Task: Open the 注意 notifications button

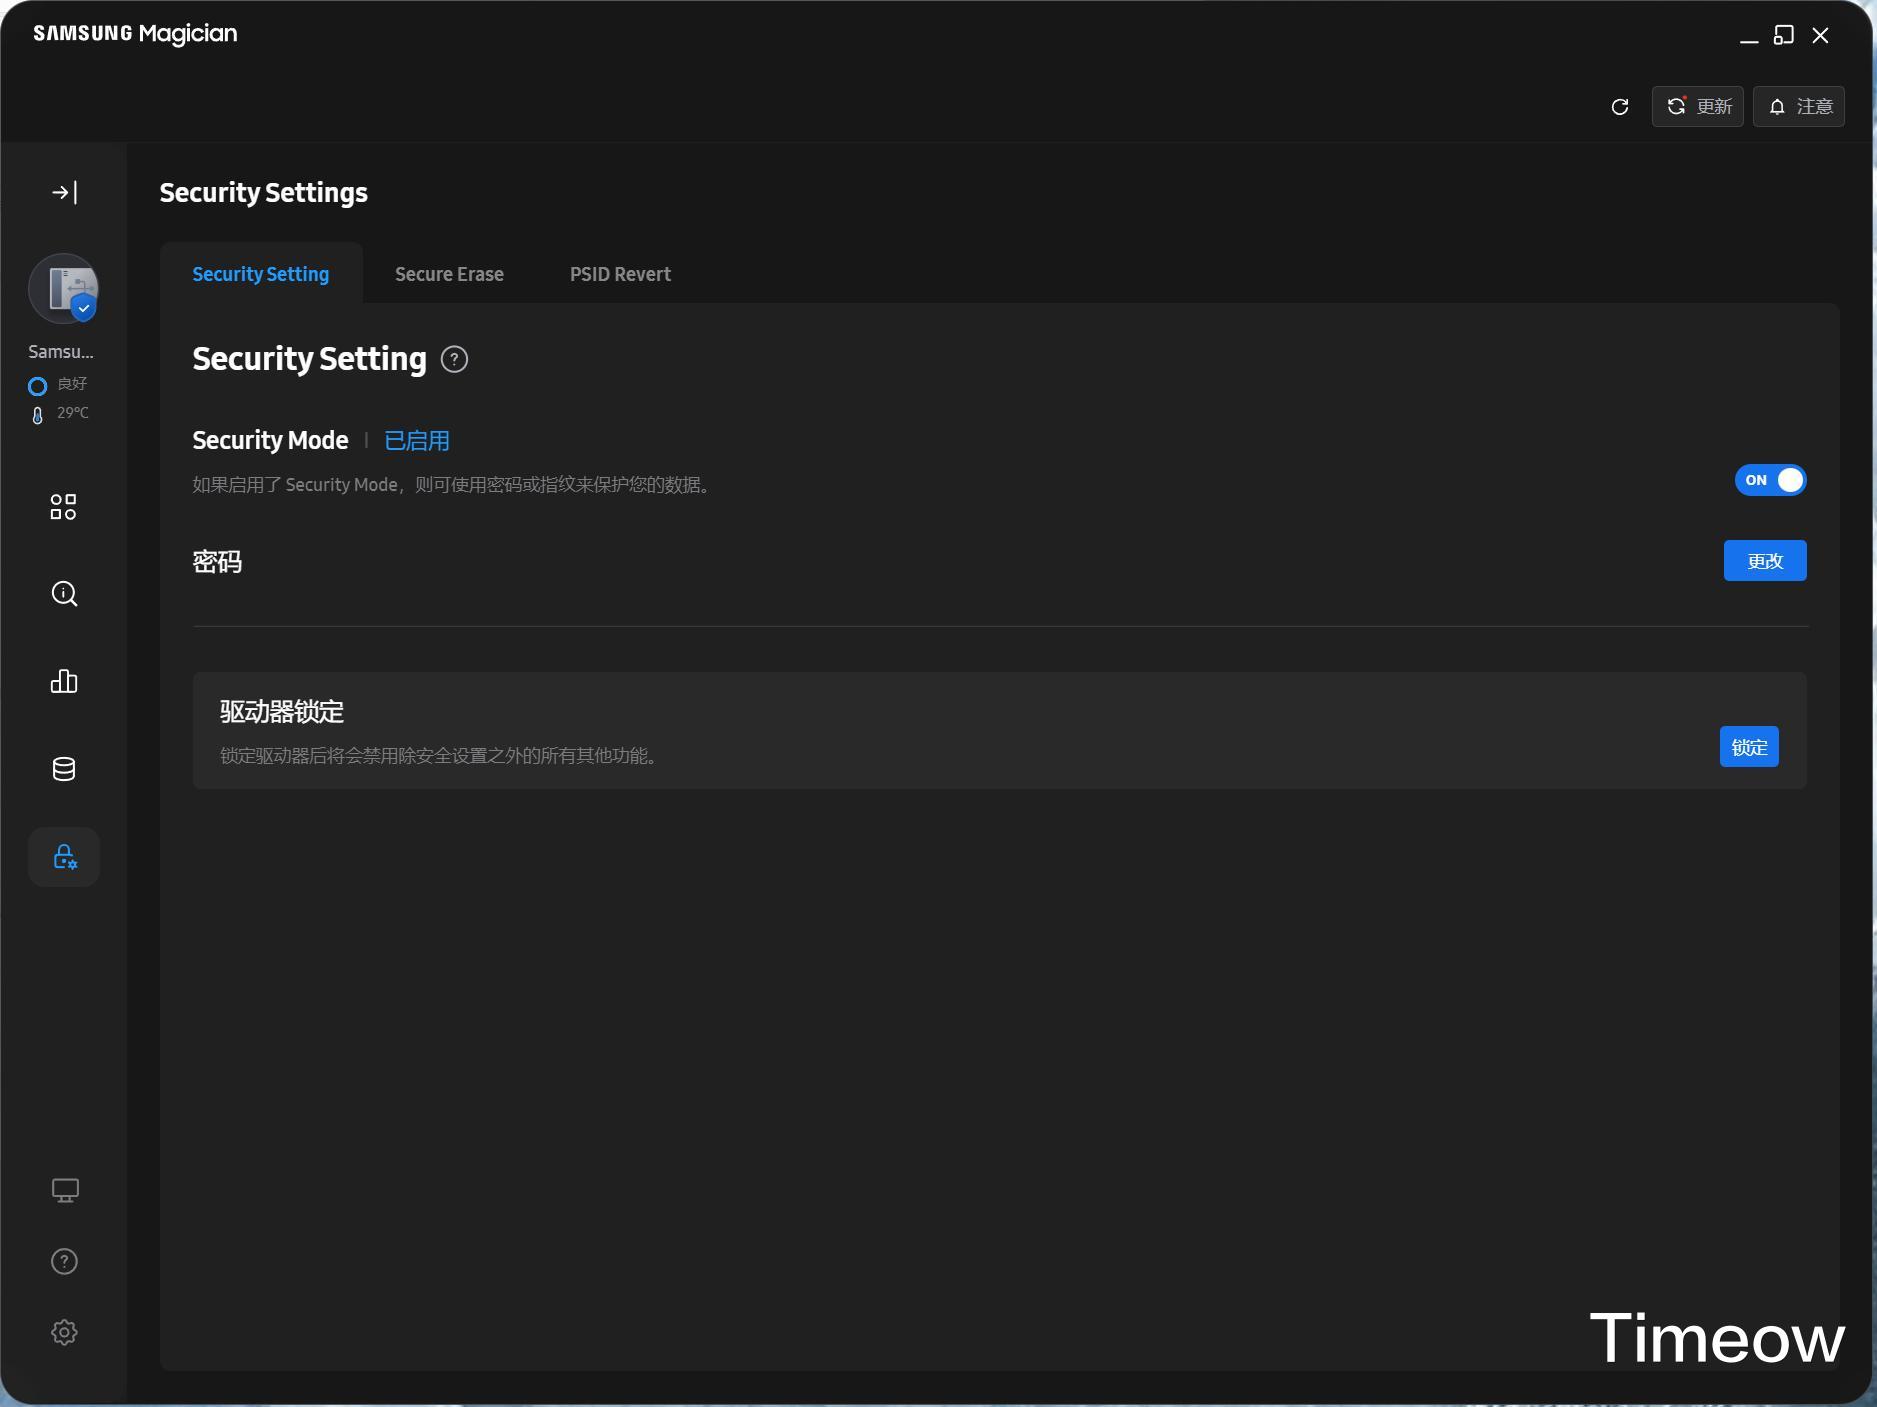Action: (x=1799, y=107)
